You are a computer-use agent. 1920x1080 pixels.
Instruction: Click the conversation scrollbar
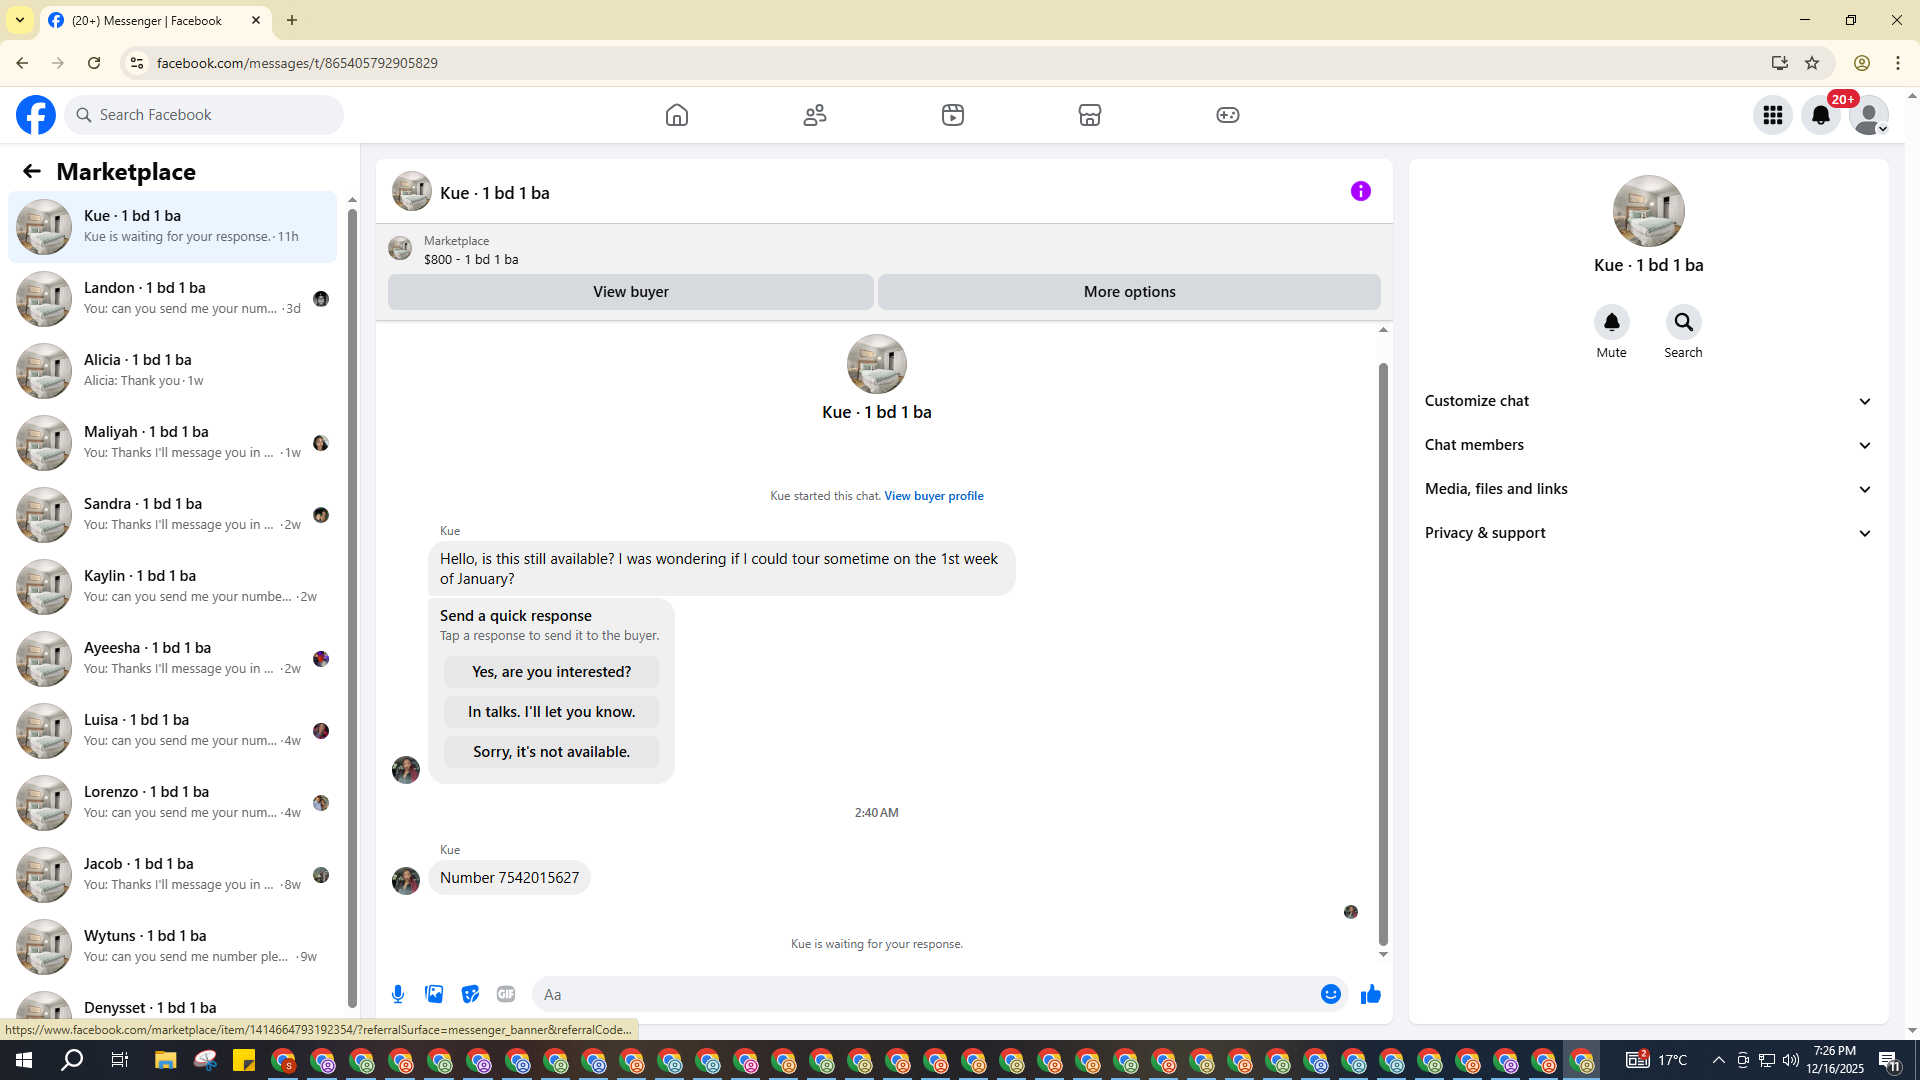pos(1383,654)
